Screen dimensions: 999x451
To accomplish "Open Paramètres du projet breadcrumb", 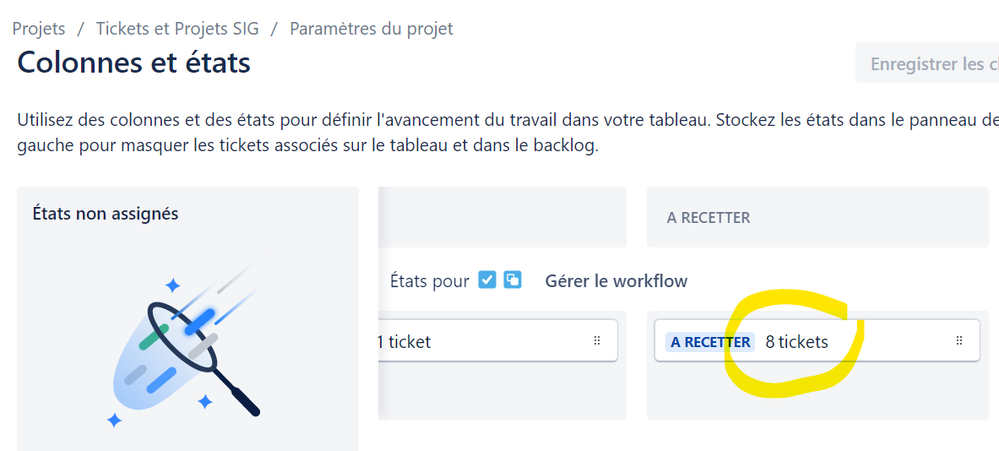I will (x=371, y=29).
